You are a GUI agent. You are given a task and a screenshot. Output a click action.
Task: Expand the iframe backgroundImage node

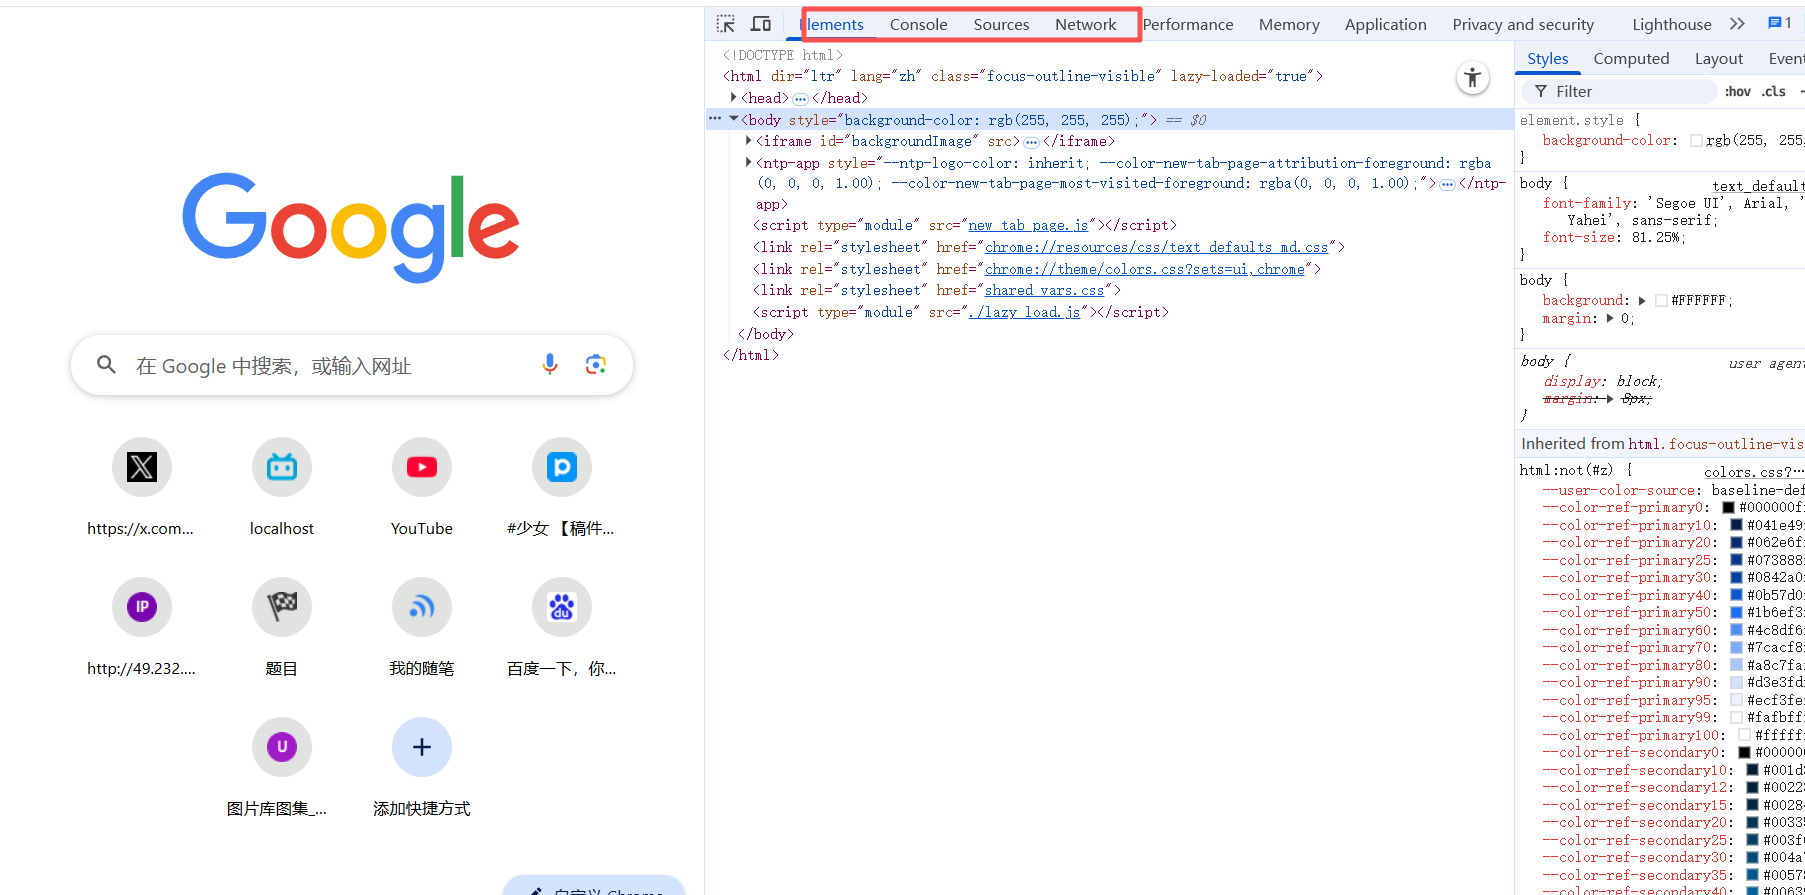748,141
